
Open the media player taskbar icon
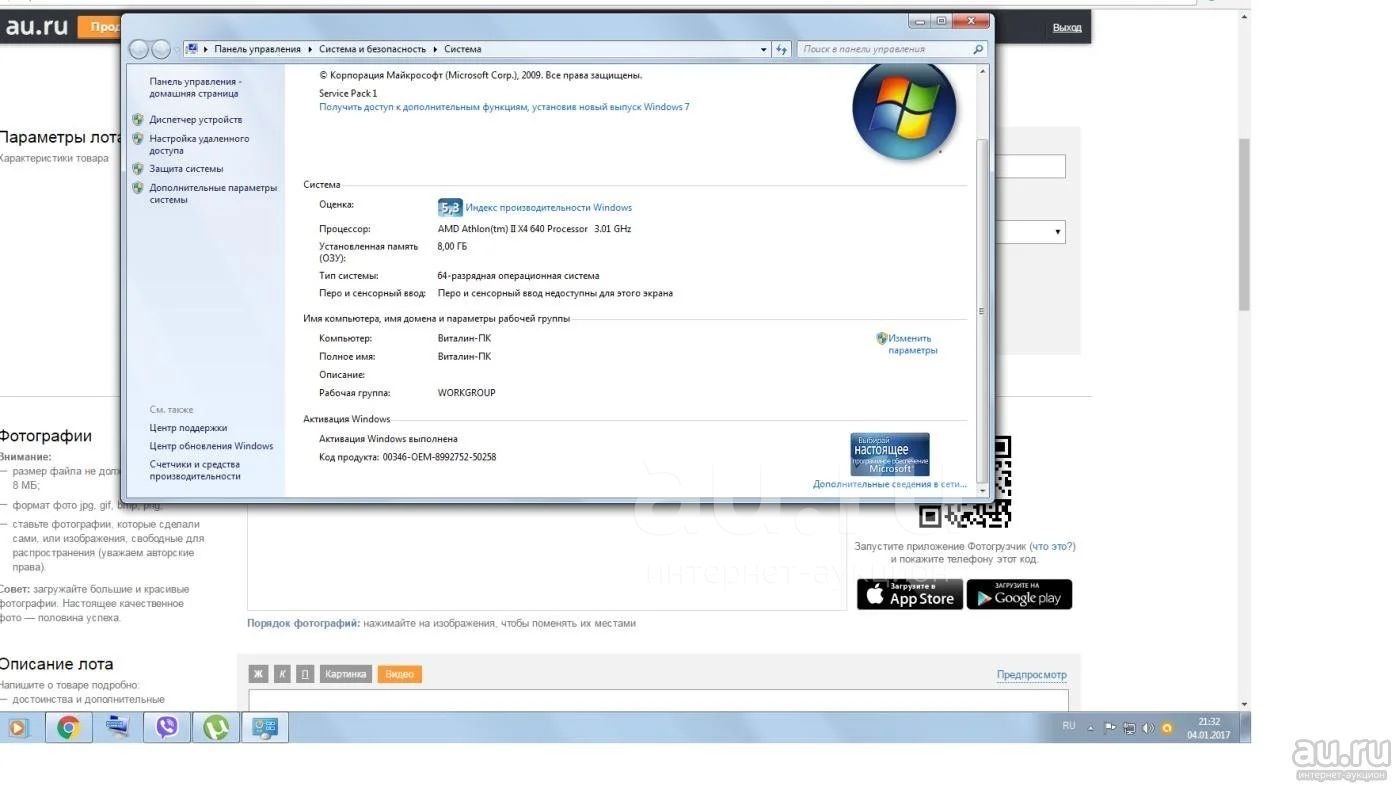click(17, 727)
